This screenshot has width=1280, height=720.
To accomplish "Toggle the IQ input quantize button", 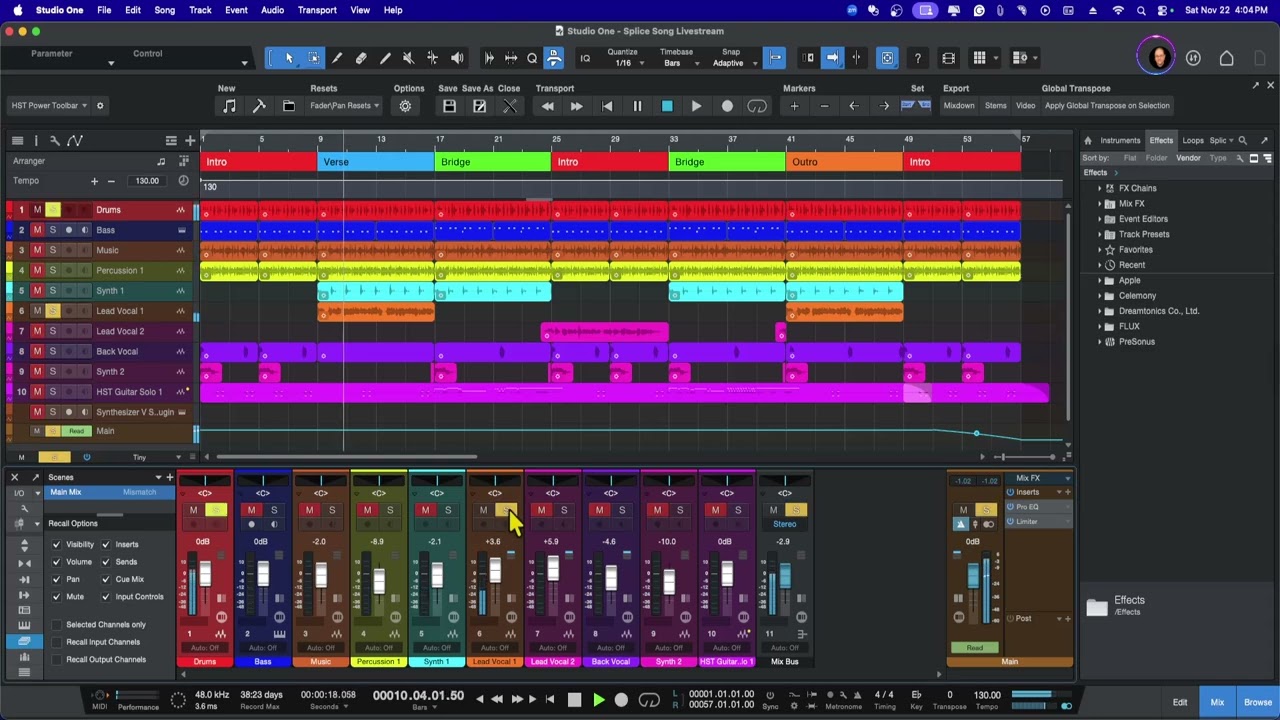I will point(585,58).
